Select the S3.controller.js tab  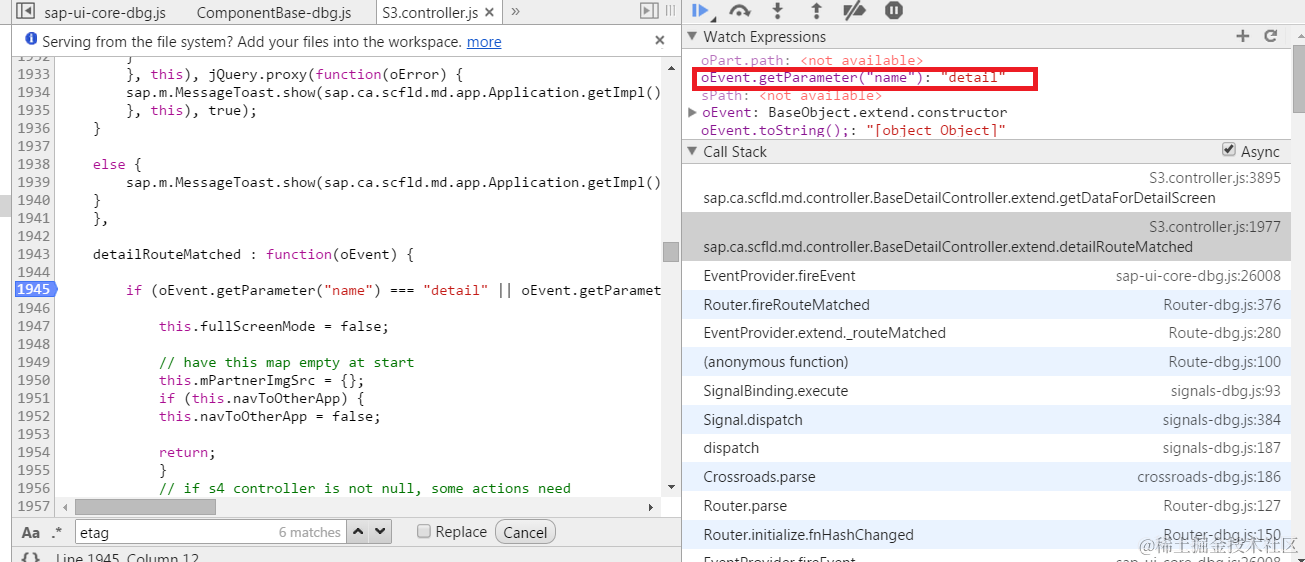tap(430, 13)
